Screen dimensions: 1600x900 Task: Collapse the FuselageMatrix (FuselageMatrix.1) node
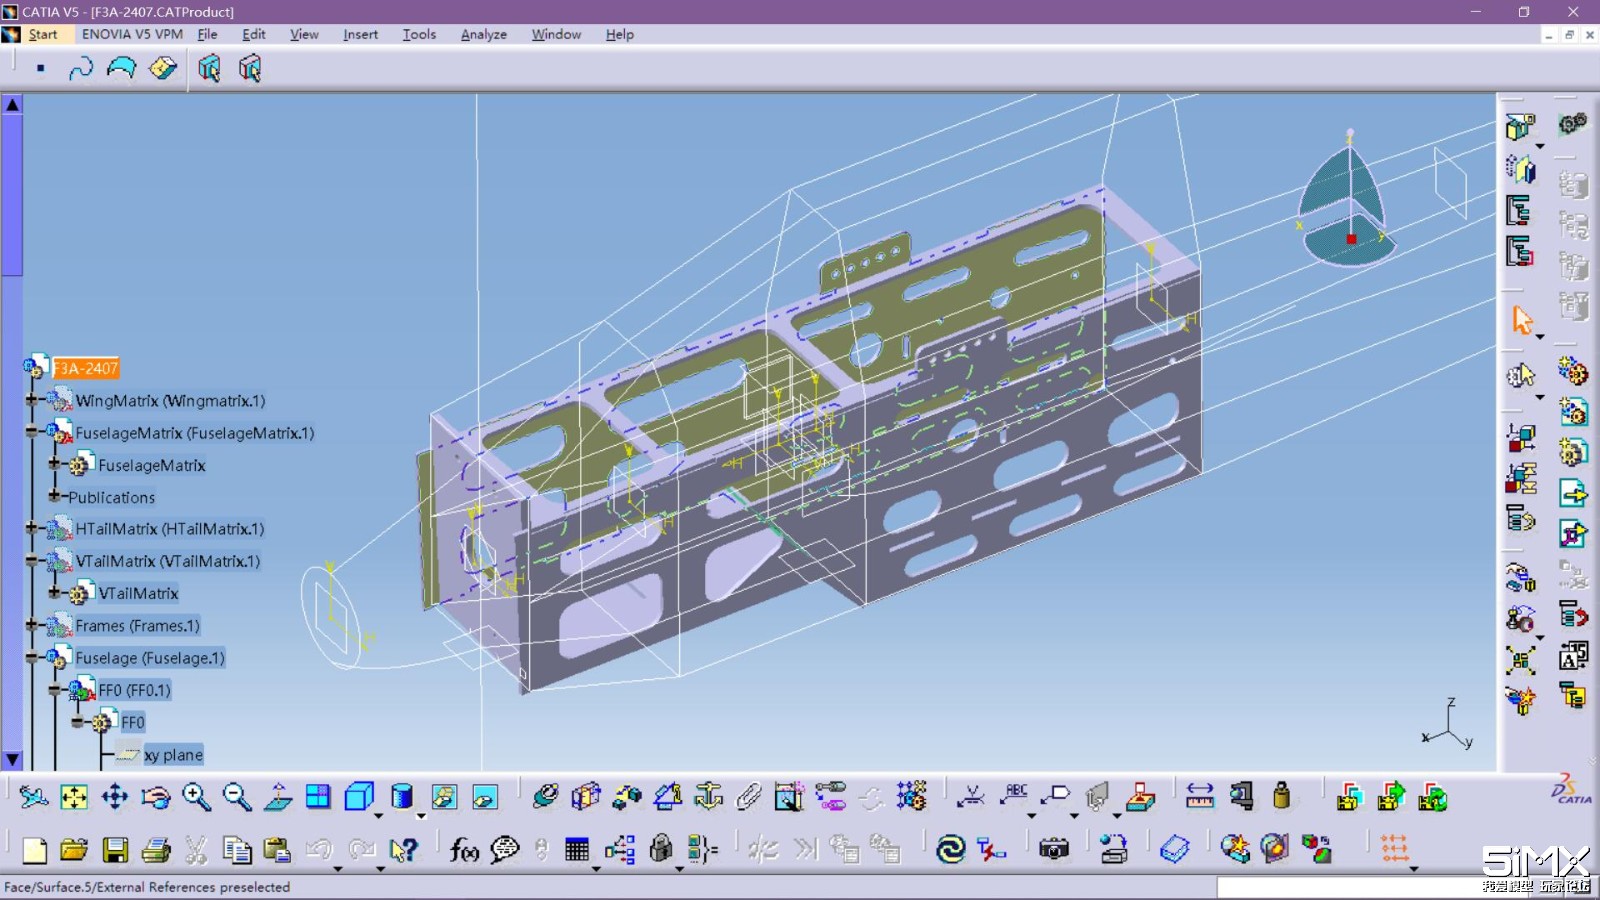pos(32,432)
